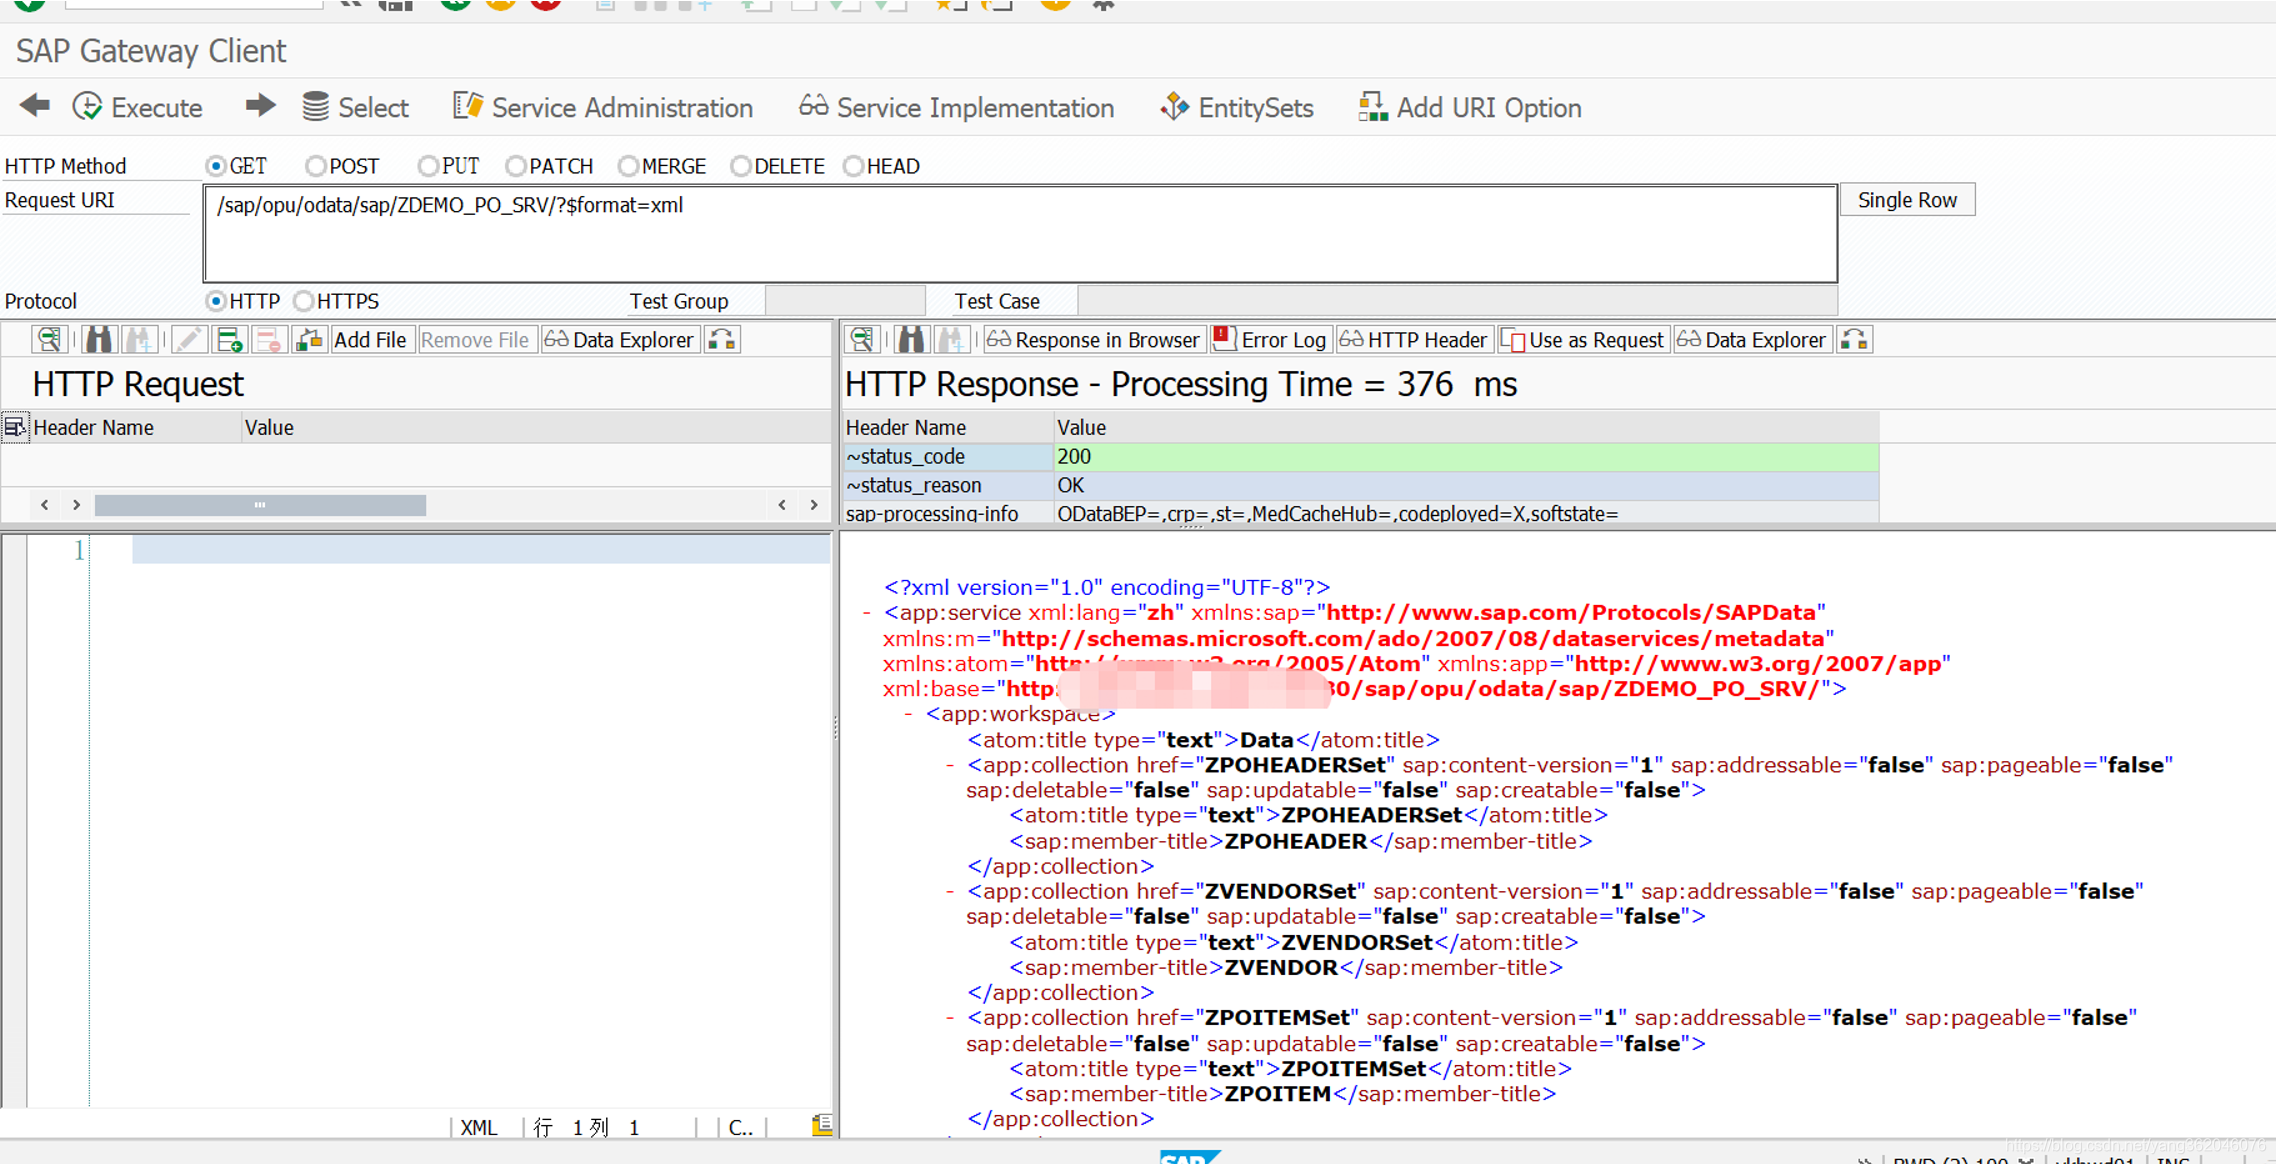This screenshot has height=1164, width=2276.
Task: Click the request header horizontal scrollbar
Action: (260, 505)
